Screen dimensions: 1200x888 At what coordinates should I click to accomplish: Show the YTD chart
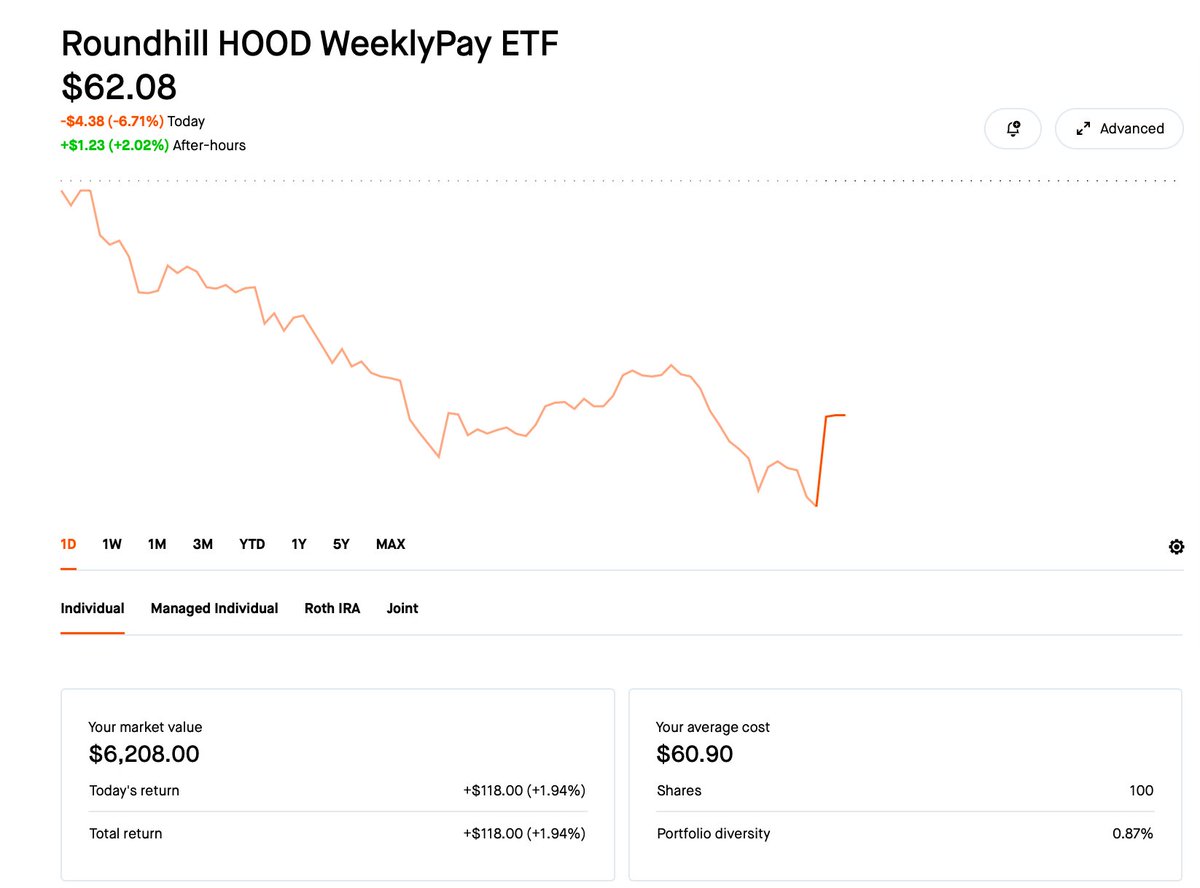coord(251,544)
